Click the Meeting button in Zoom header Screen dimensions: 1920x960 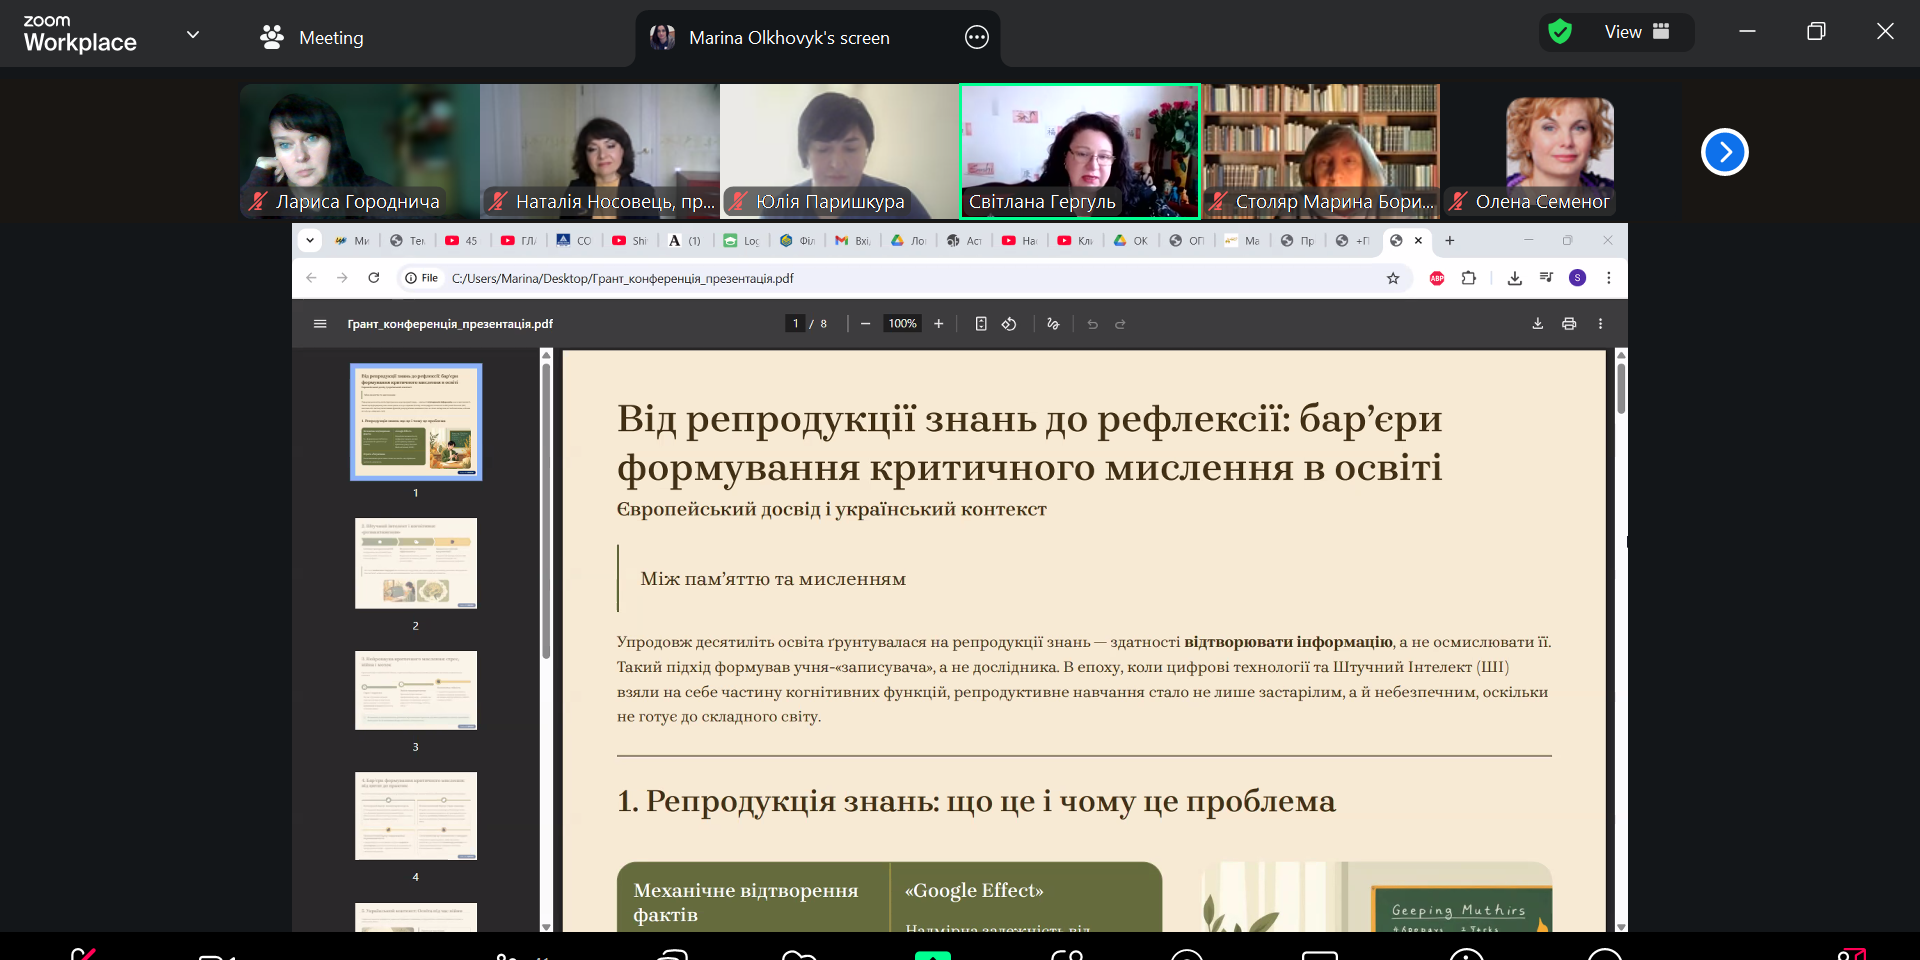click(312, 38)
